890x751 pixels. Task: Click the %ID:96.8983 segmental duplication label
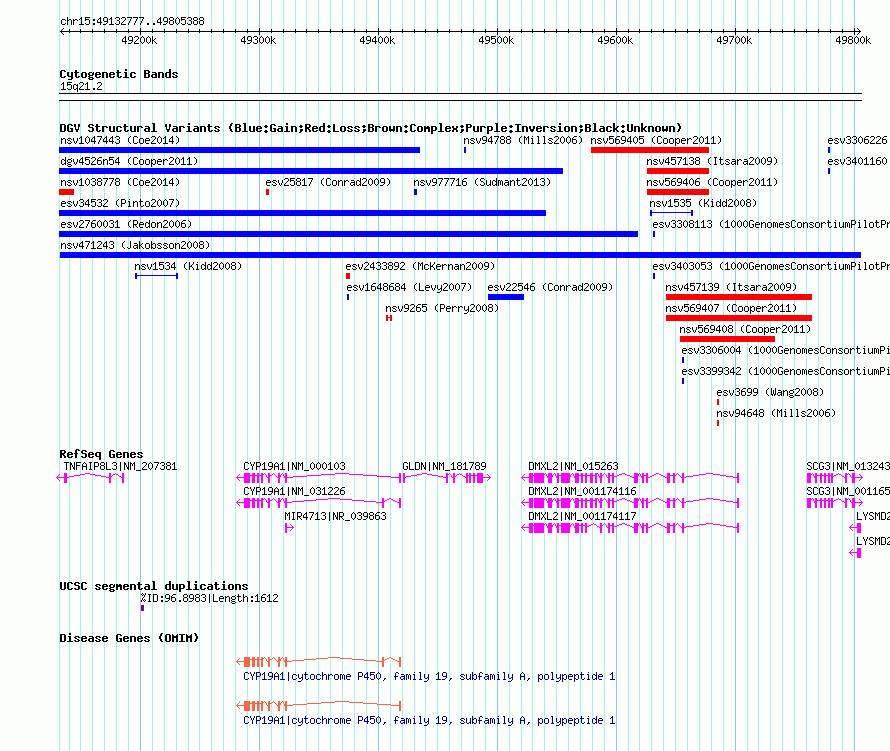click(209, 598)
